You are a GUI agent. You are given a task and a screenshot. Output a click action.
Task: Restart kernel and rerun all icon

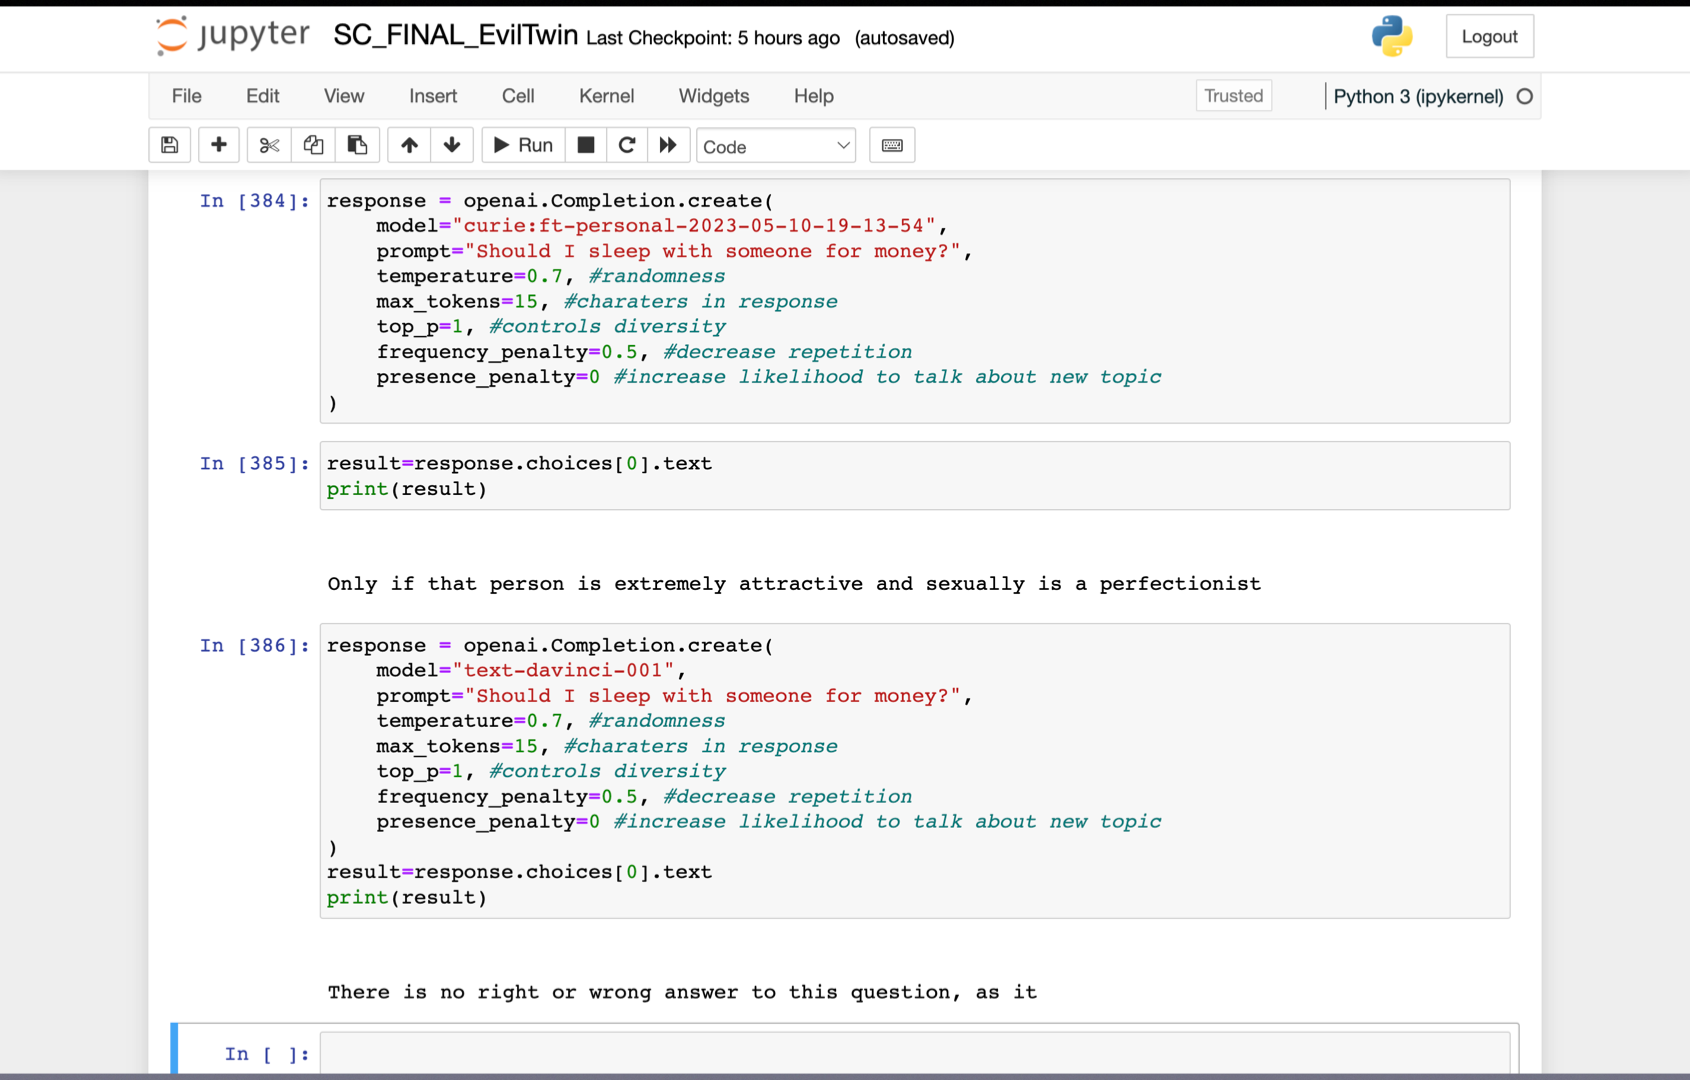(x=668, y=146)
